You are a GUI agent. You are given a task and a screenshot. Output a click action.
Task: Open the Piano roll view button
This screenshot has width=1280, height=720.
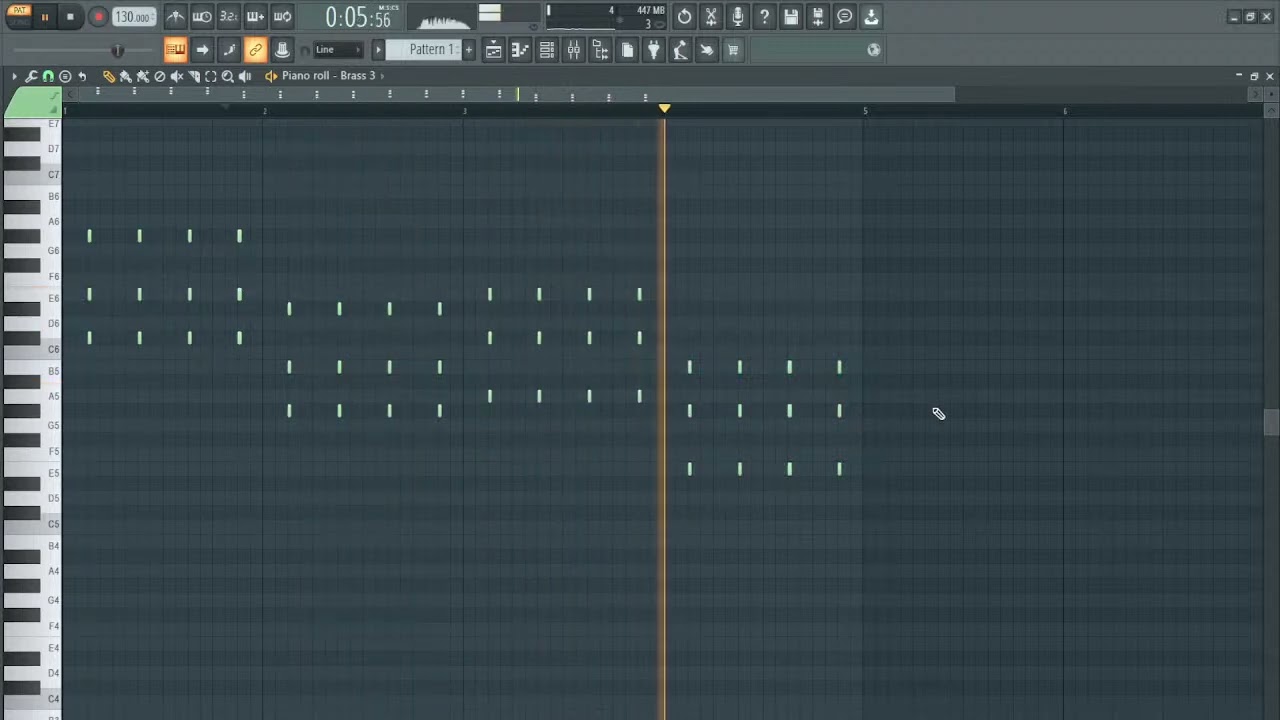pos(520,50)
